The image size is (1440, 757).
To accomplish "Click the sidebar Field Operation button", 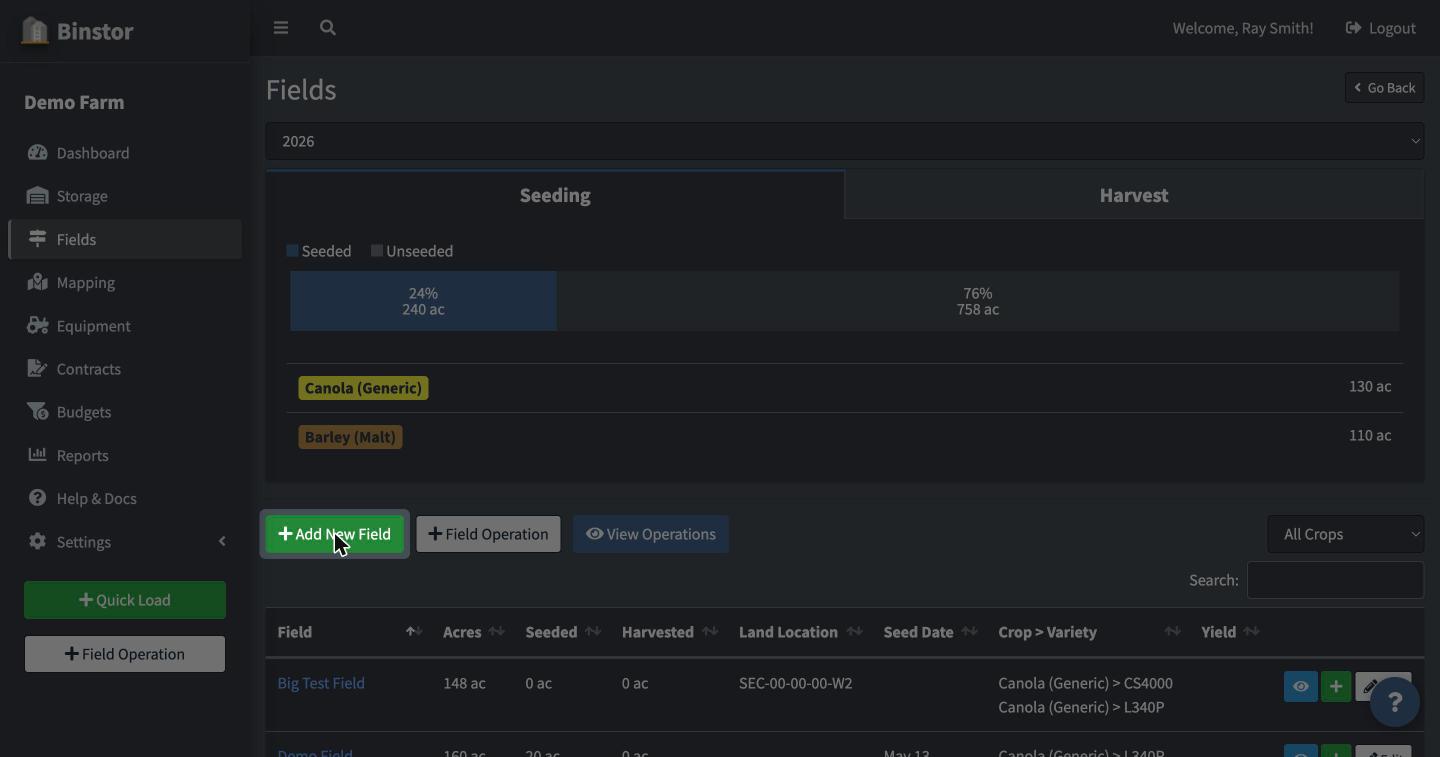I will point(125,654).
